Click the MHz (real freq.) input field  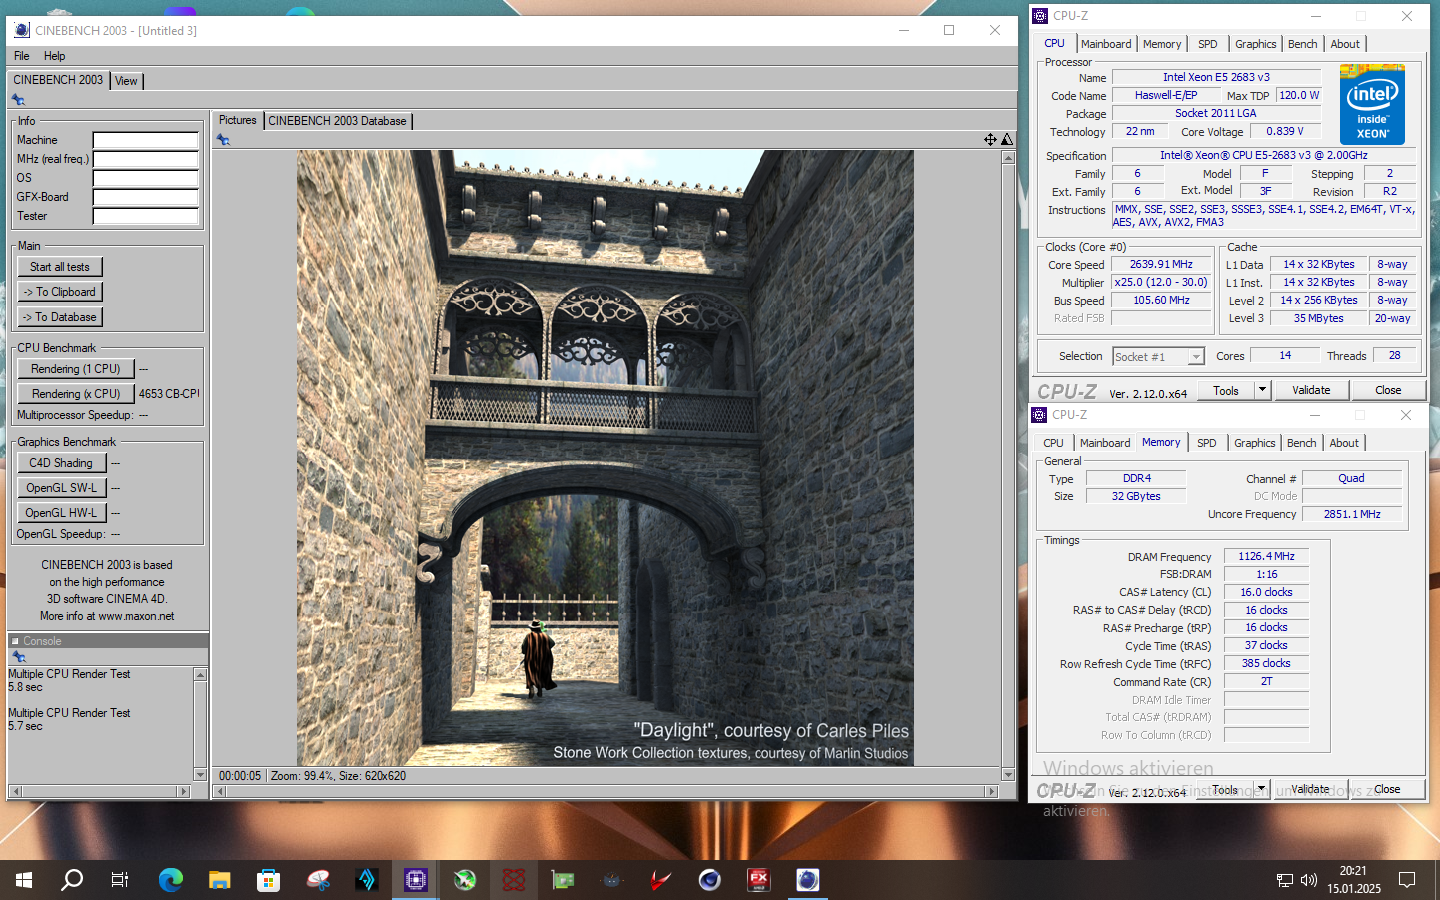146,159
